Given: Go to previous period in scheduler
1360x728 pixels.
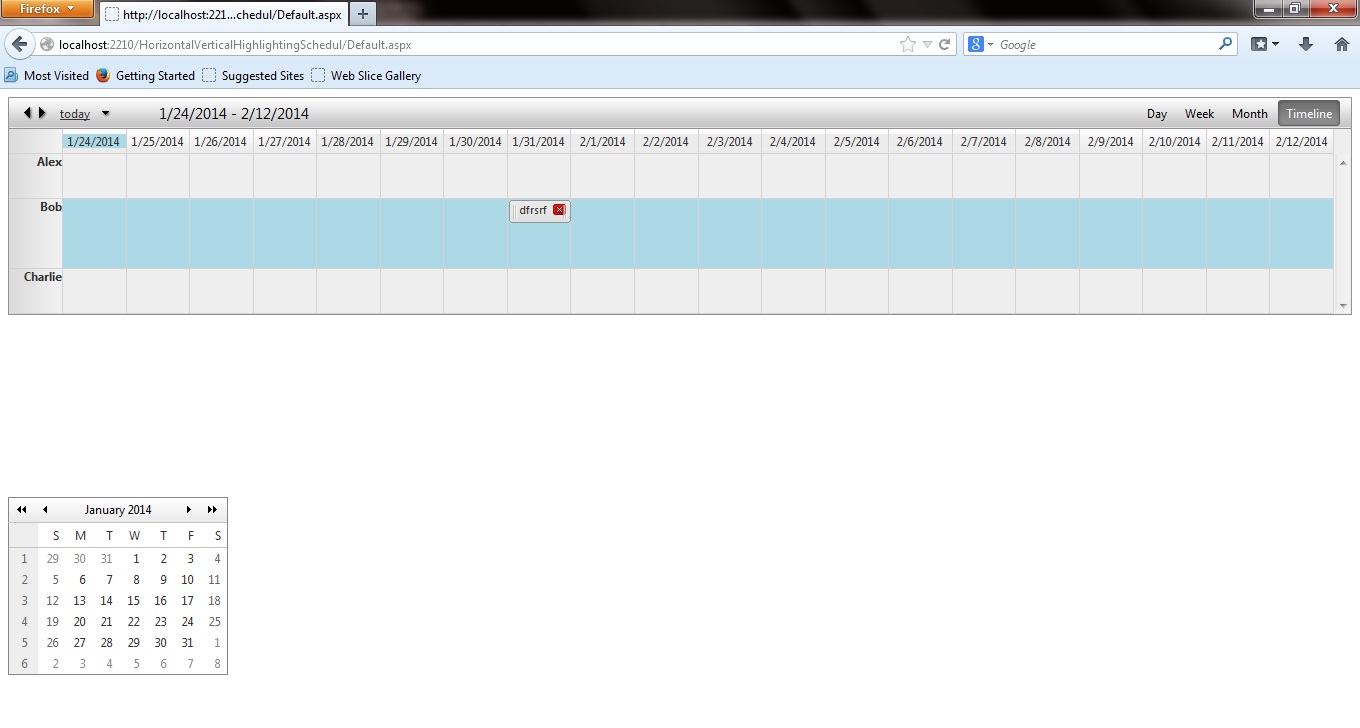Looking at the screenshot, I should point(27,113).
